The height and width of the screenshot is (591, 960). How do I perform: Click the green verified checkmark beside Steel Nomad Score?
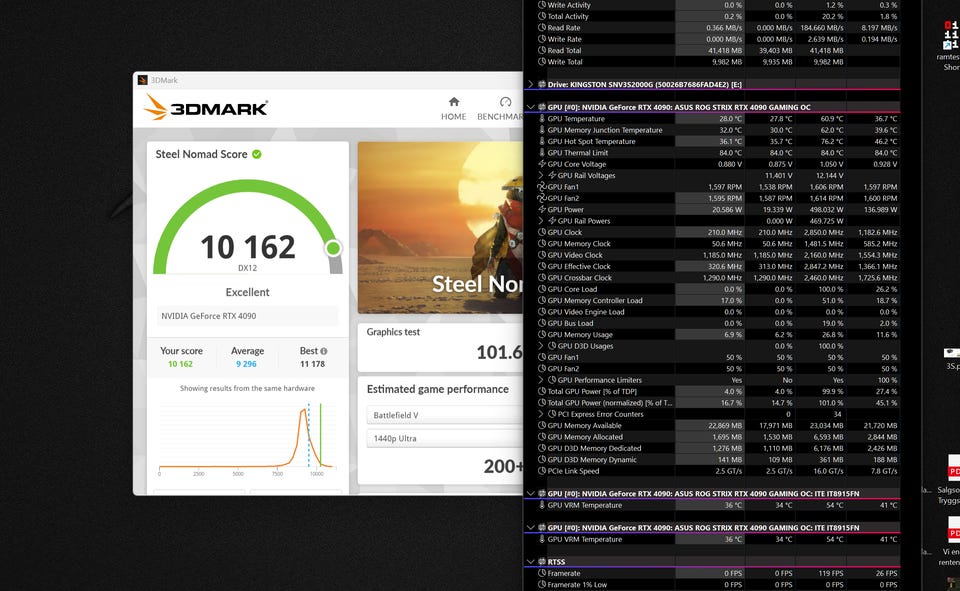coord(257,154)
